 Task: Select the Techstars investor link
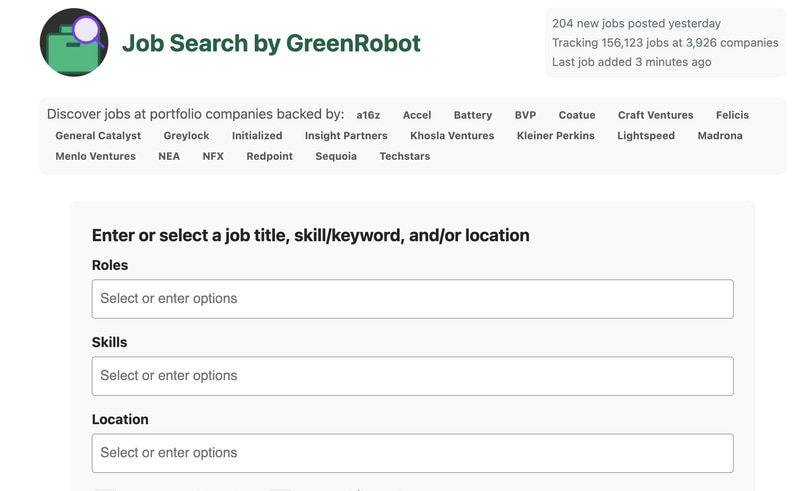[x=404, y=156]
